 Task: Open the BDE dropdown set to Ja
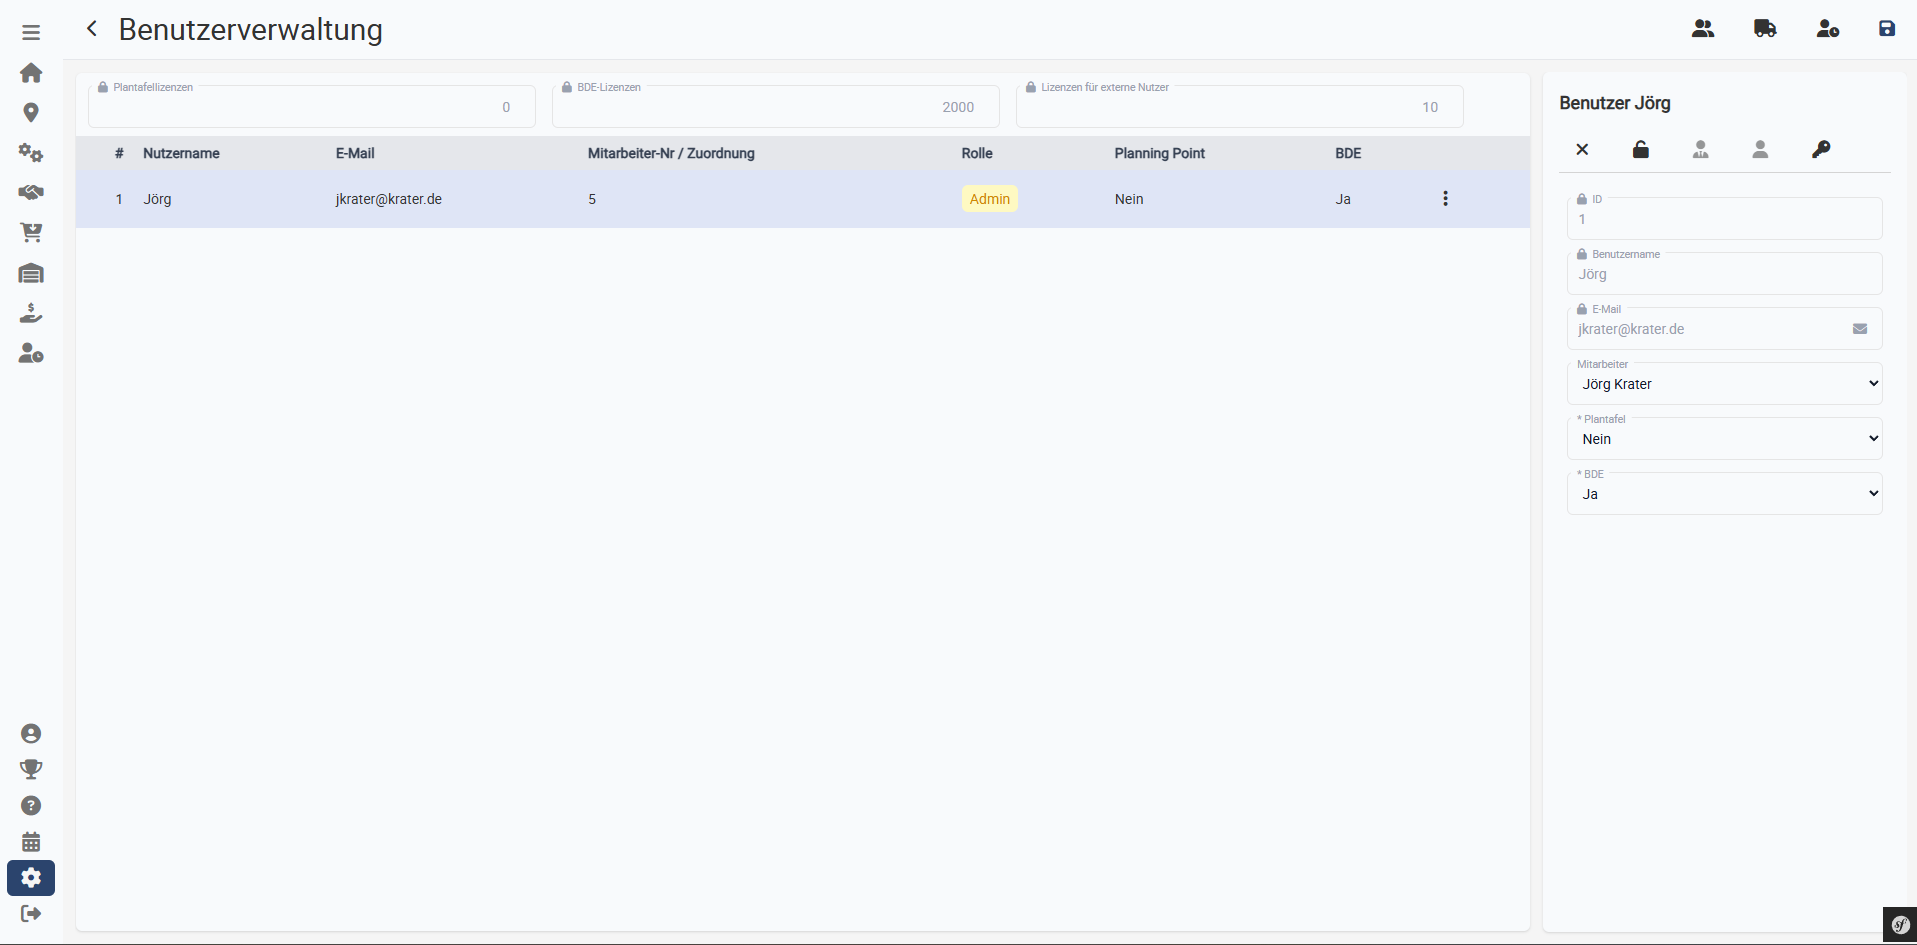coord(1725,493)
